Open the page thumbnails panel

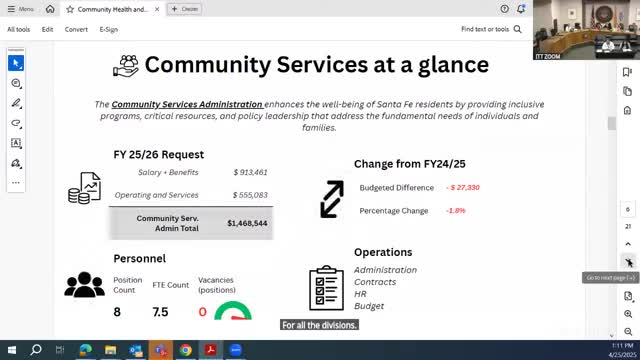[627, 91]
